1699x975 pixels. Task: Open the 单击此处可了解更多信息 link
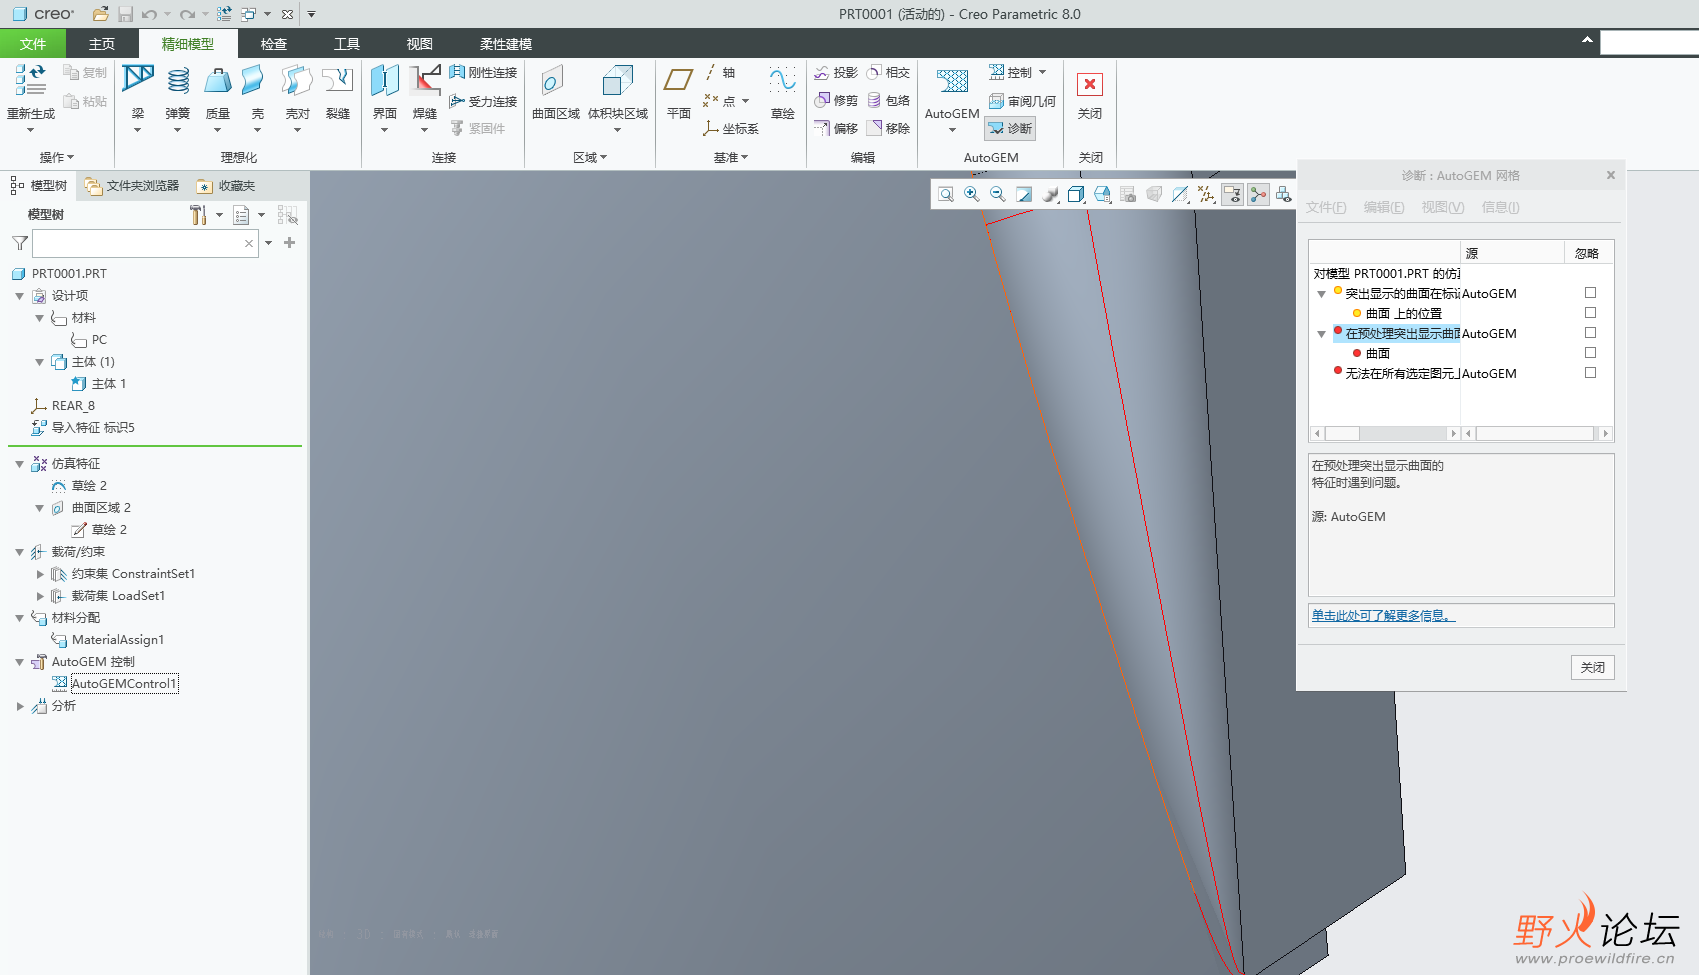1383,616
